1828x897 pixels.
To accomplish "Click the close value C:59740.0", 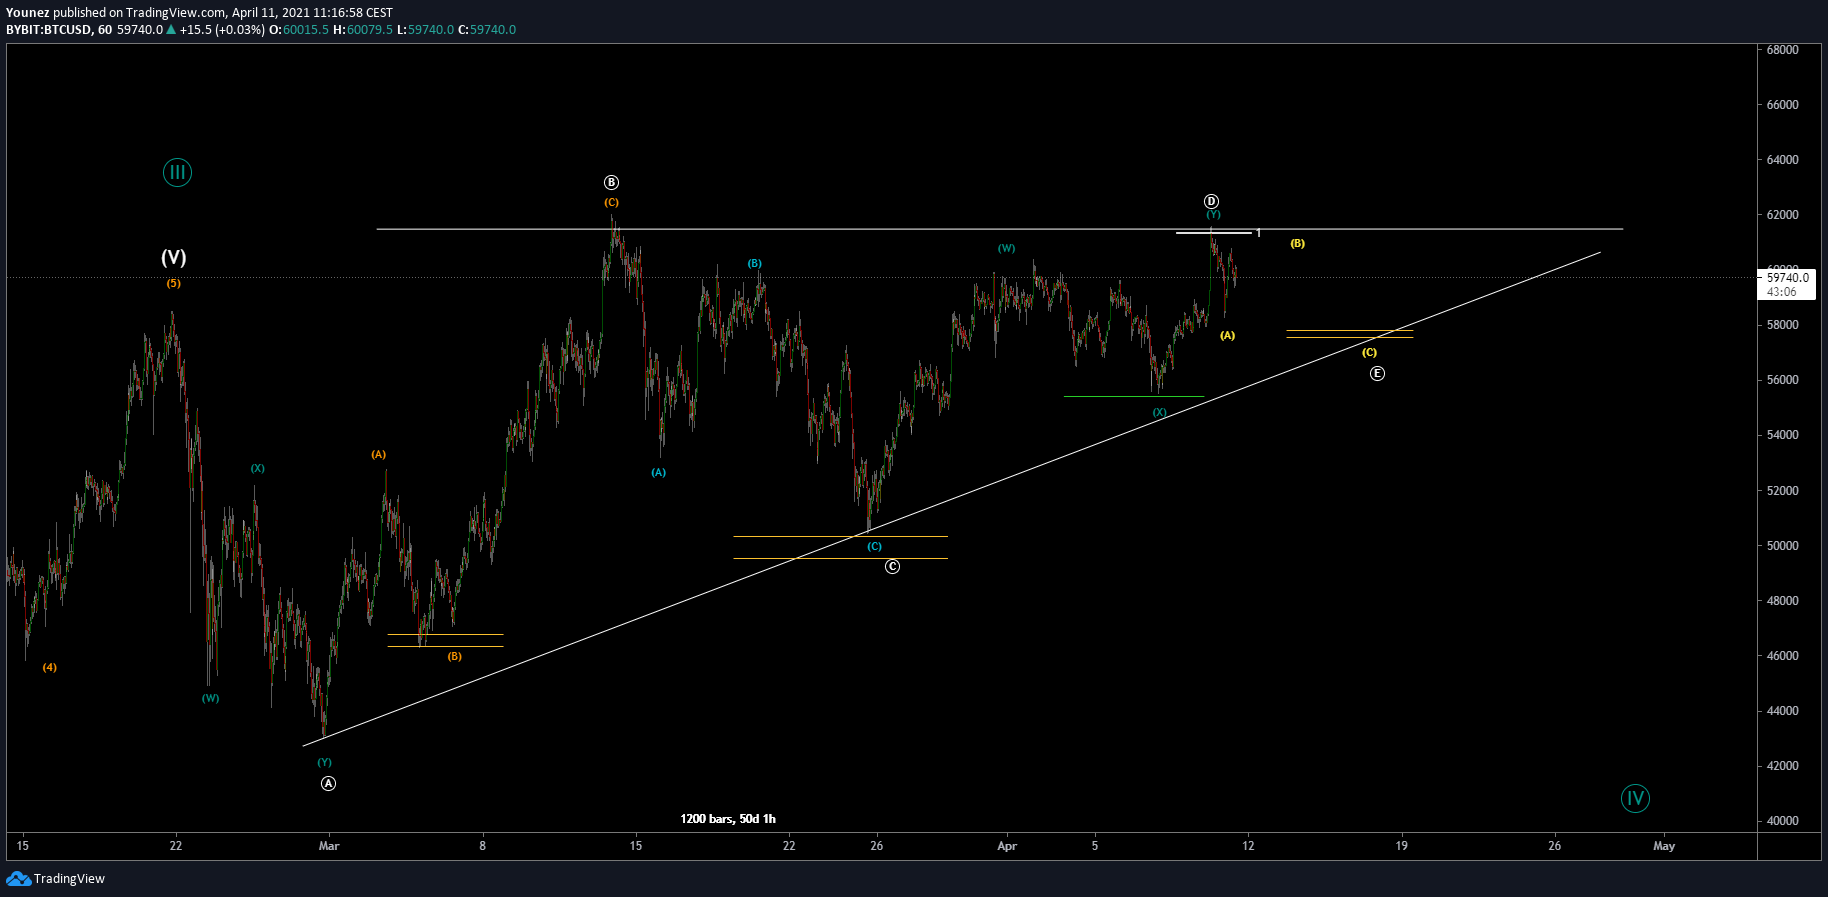I will 487,30.
